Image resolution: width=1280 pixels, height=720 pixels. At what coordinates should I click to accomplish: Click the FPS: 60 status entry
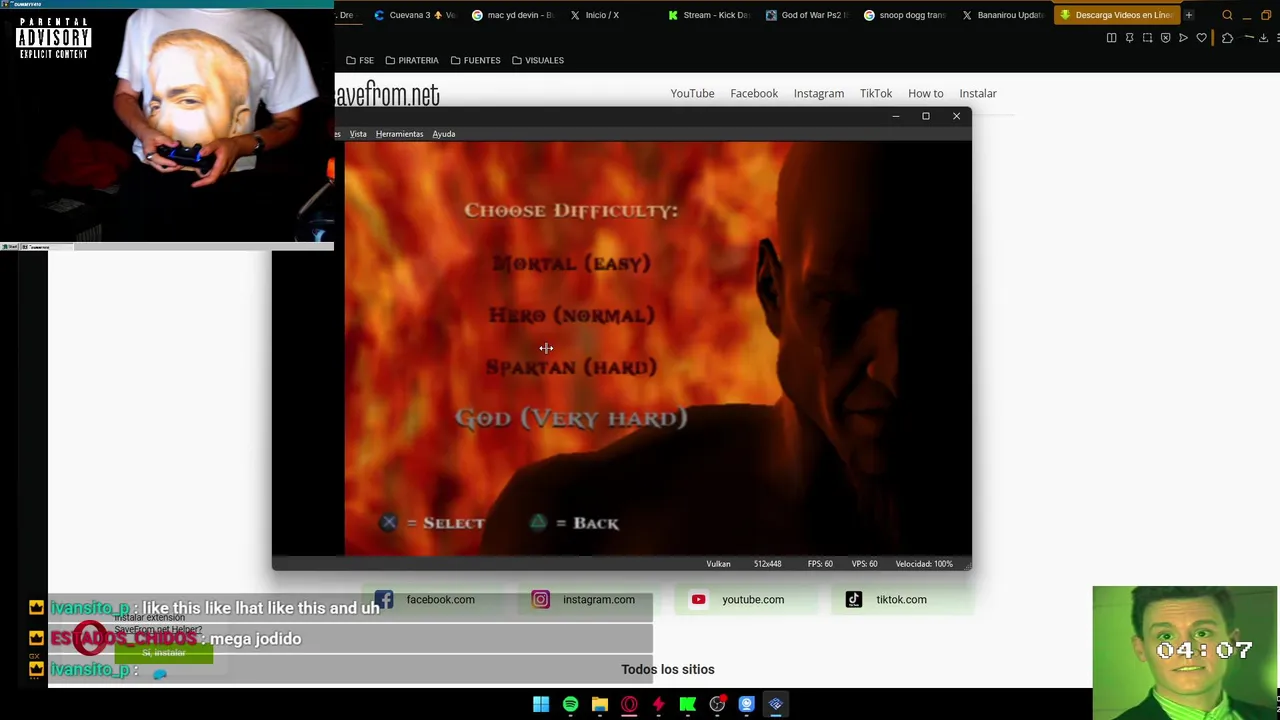[820, 564]
